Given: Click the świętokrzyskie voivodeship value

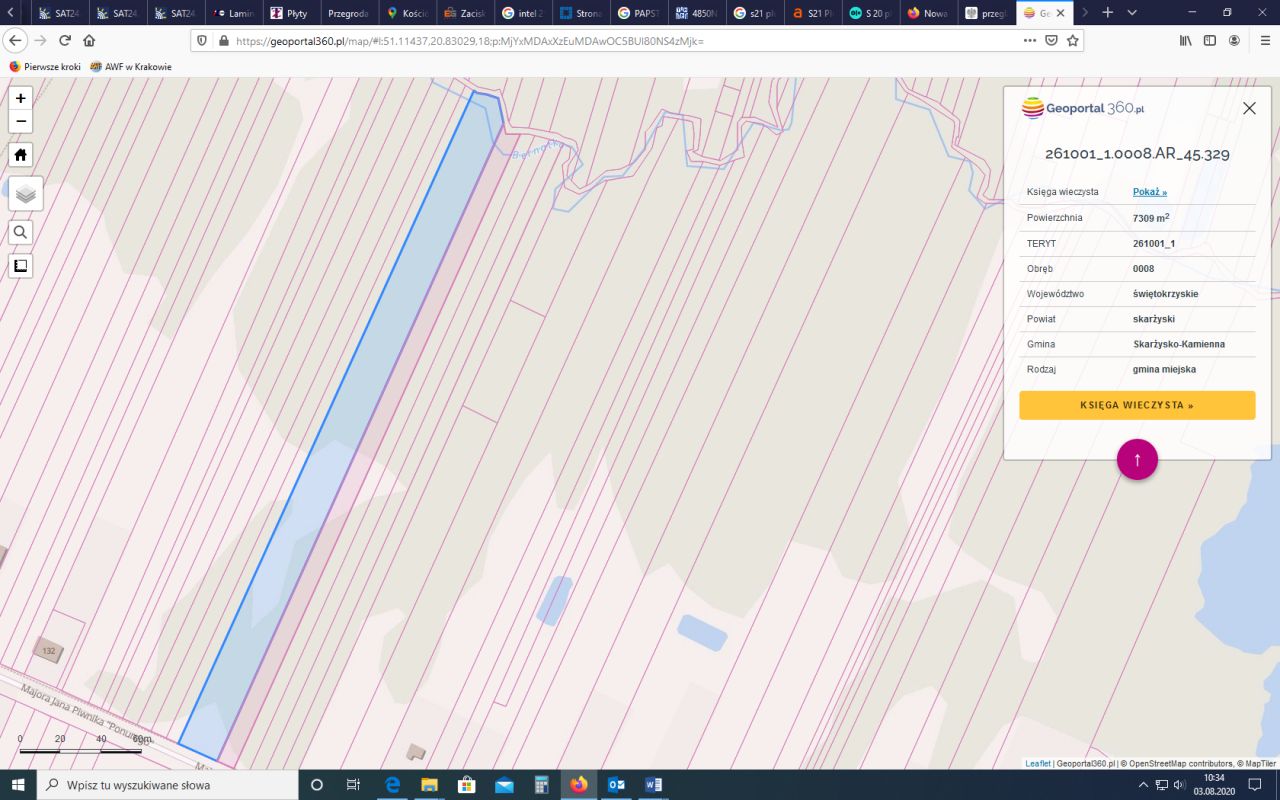Looking at the screenshot, I should 1166,294.
